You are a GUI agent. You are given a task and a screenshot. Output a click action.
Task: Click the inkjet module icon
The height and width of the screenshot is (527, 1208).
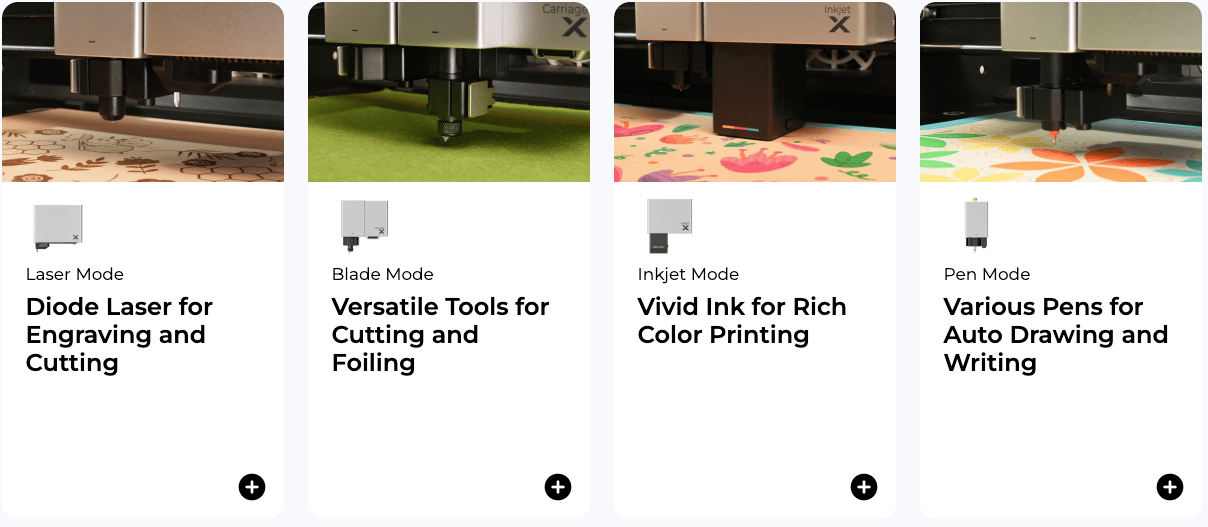tap(669, 225)
